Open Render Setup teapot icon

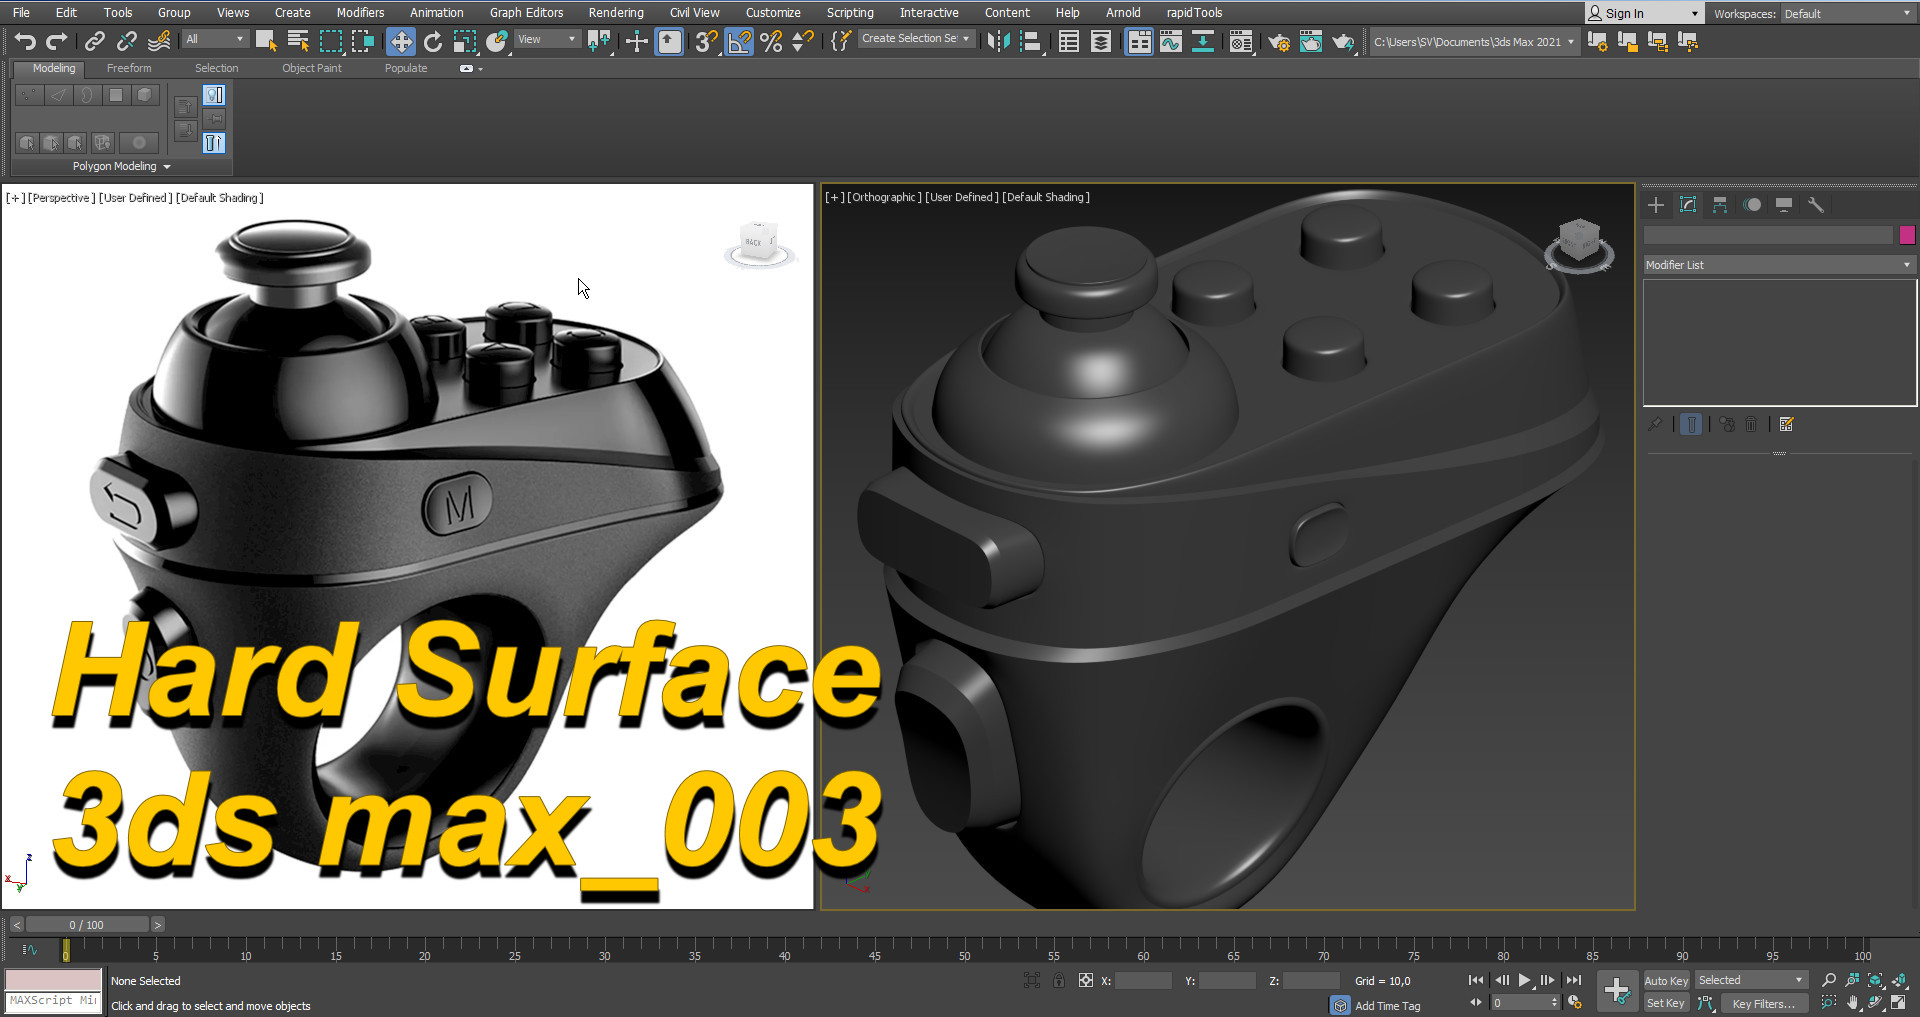[x=1279, y=41]
